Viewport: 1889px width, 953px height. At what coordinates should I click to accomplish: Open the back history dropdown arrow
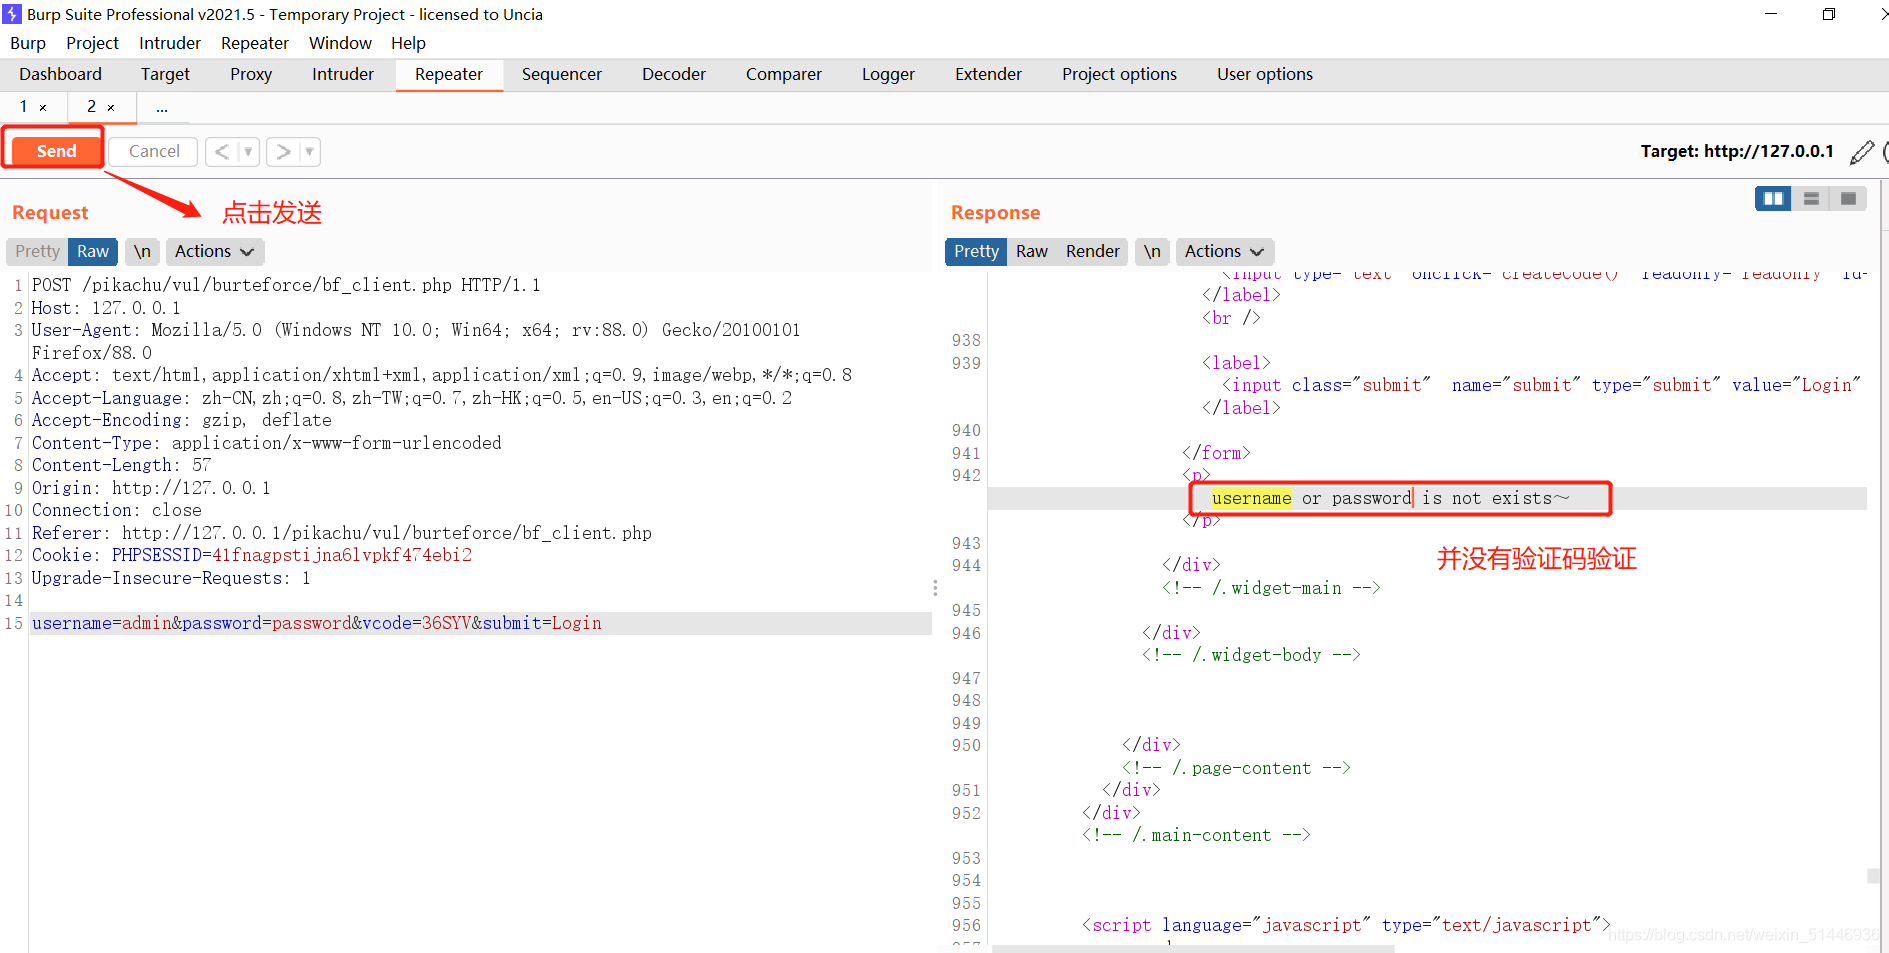[x=249, y=151]
